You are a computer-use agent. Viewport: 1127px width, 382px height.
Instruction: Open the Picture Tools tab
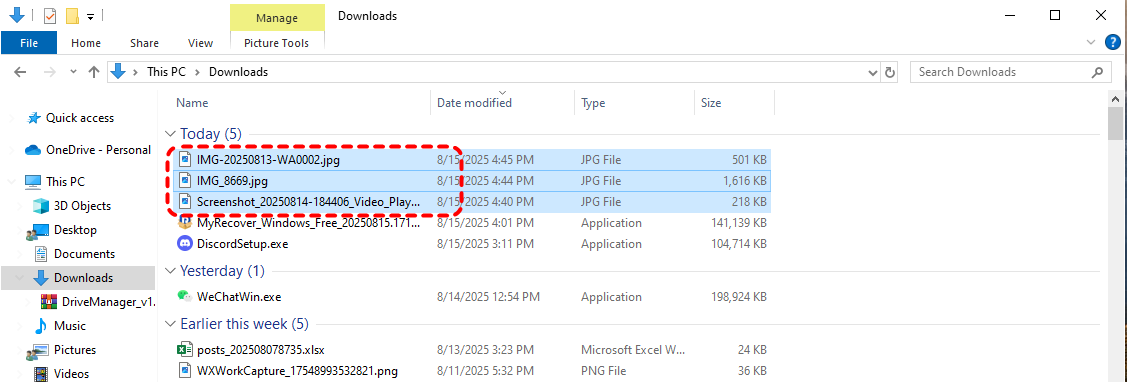coord(277,43)
